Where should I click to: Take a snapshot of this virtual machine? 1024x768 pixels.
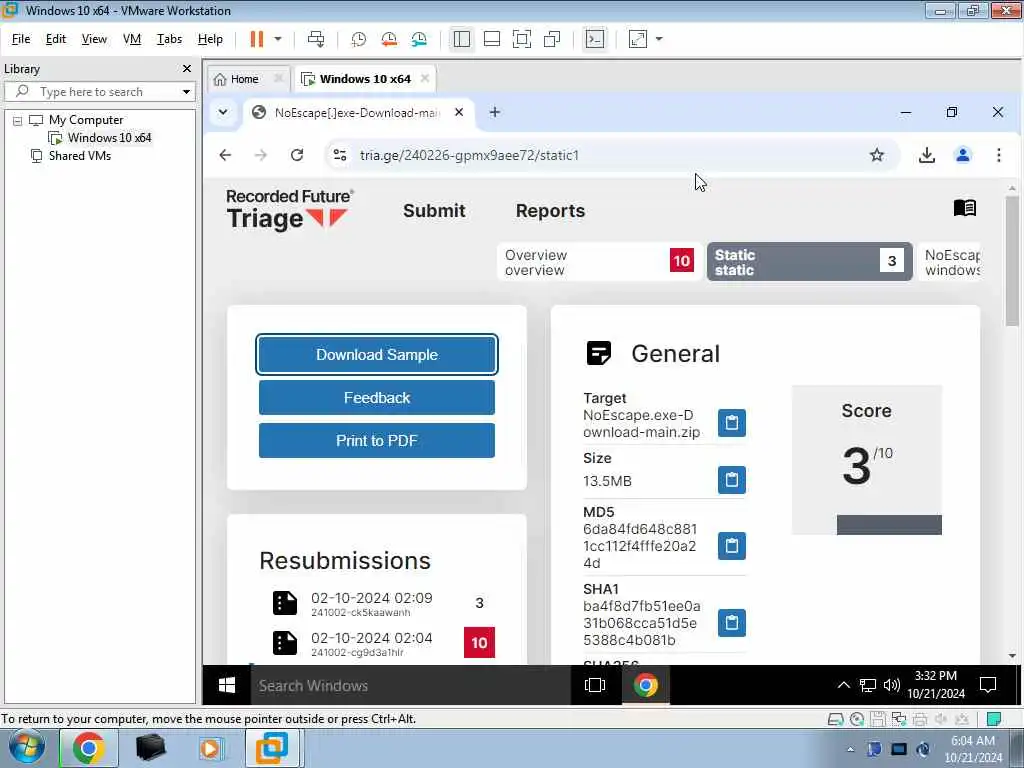point(359,39)
